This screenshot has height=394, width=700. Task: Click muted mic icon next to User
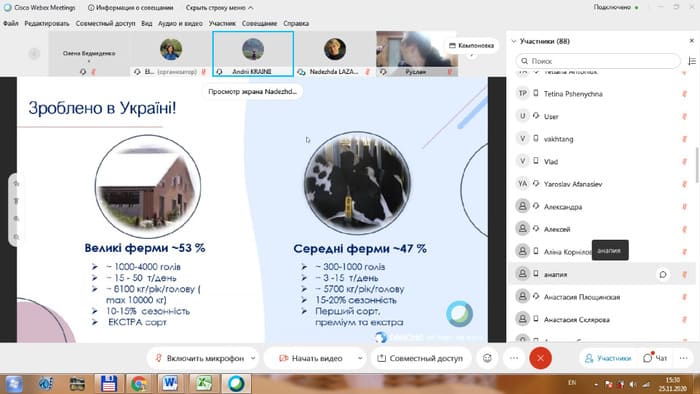pos(684,116)
